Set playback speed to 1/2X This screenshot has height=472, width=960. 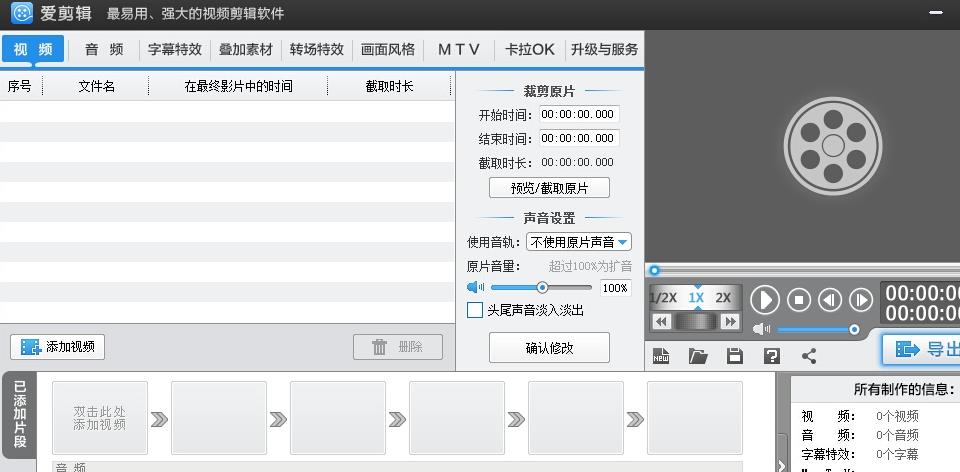tap(663, 298)
